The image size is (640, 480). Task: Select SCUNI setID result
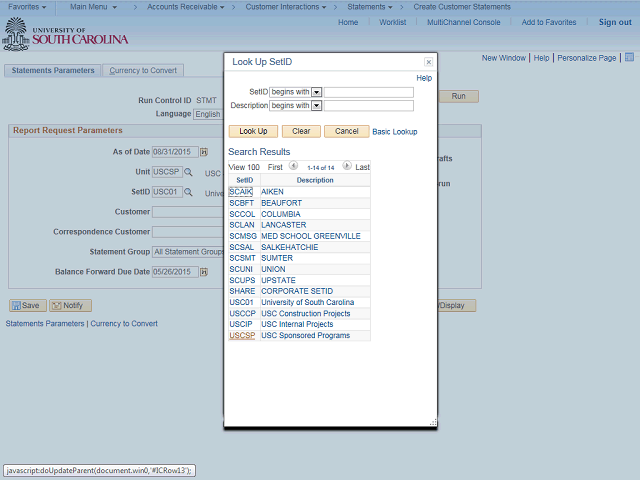[241, 269]
